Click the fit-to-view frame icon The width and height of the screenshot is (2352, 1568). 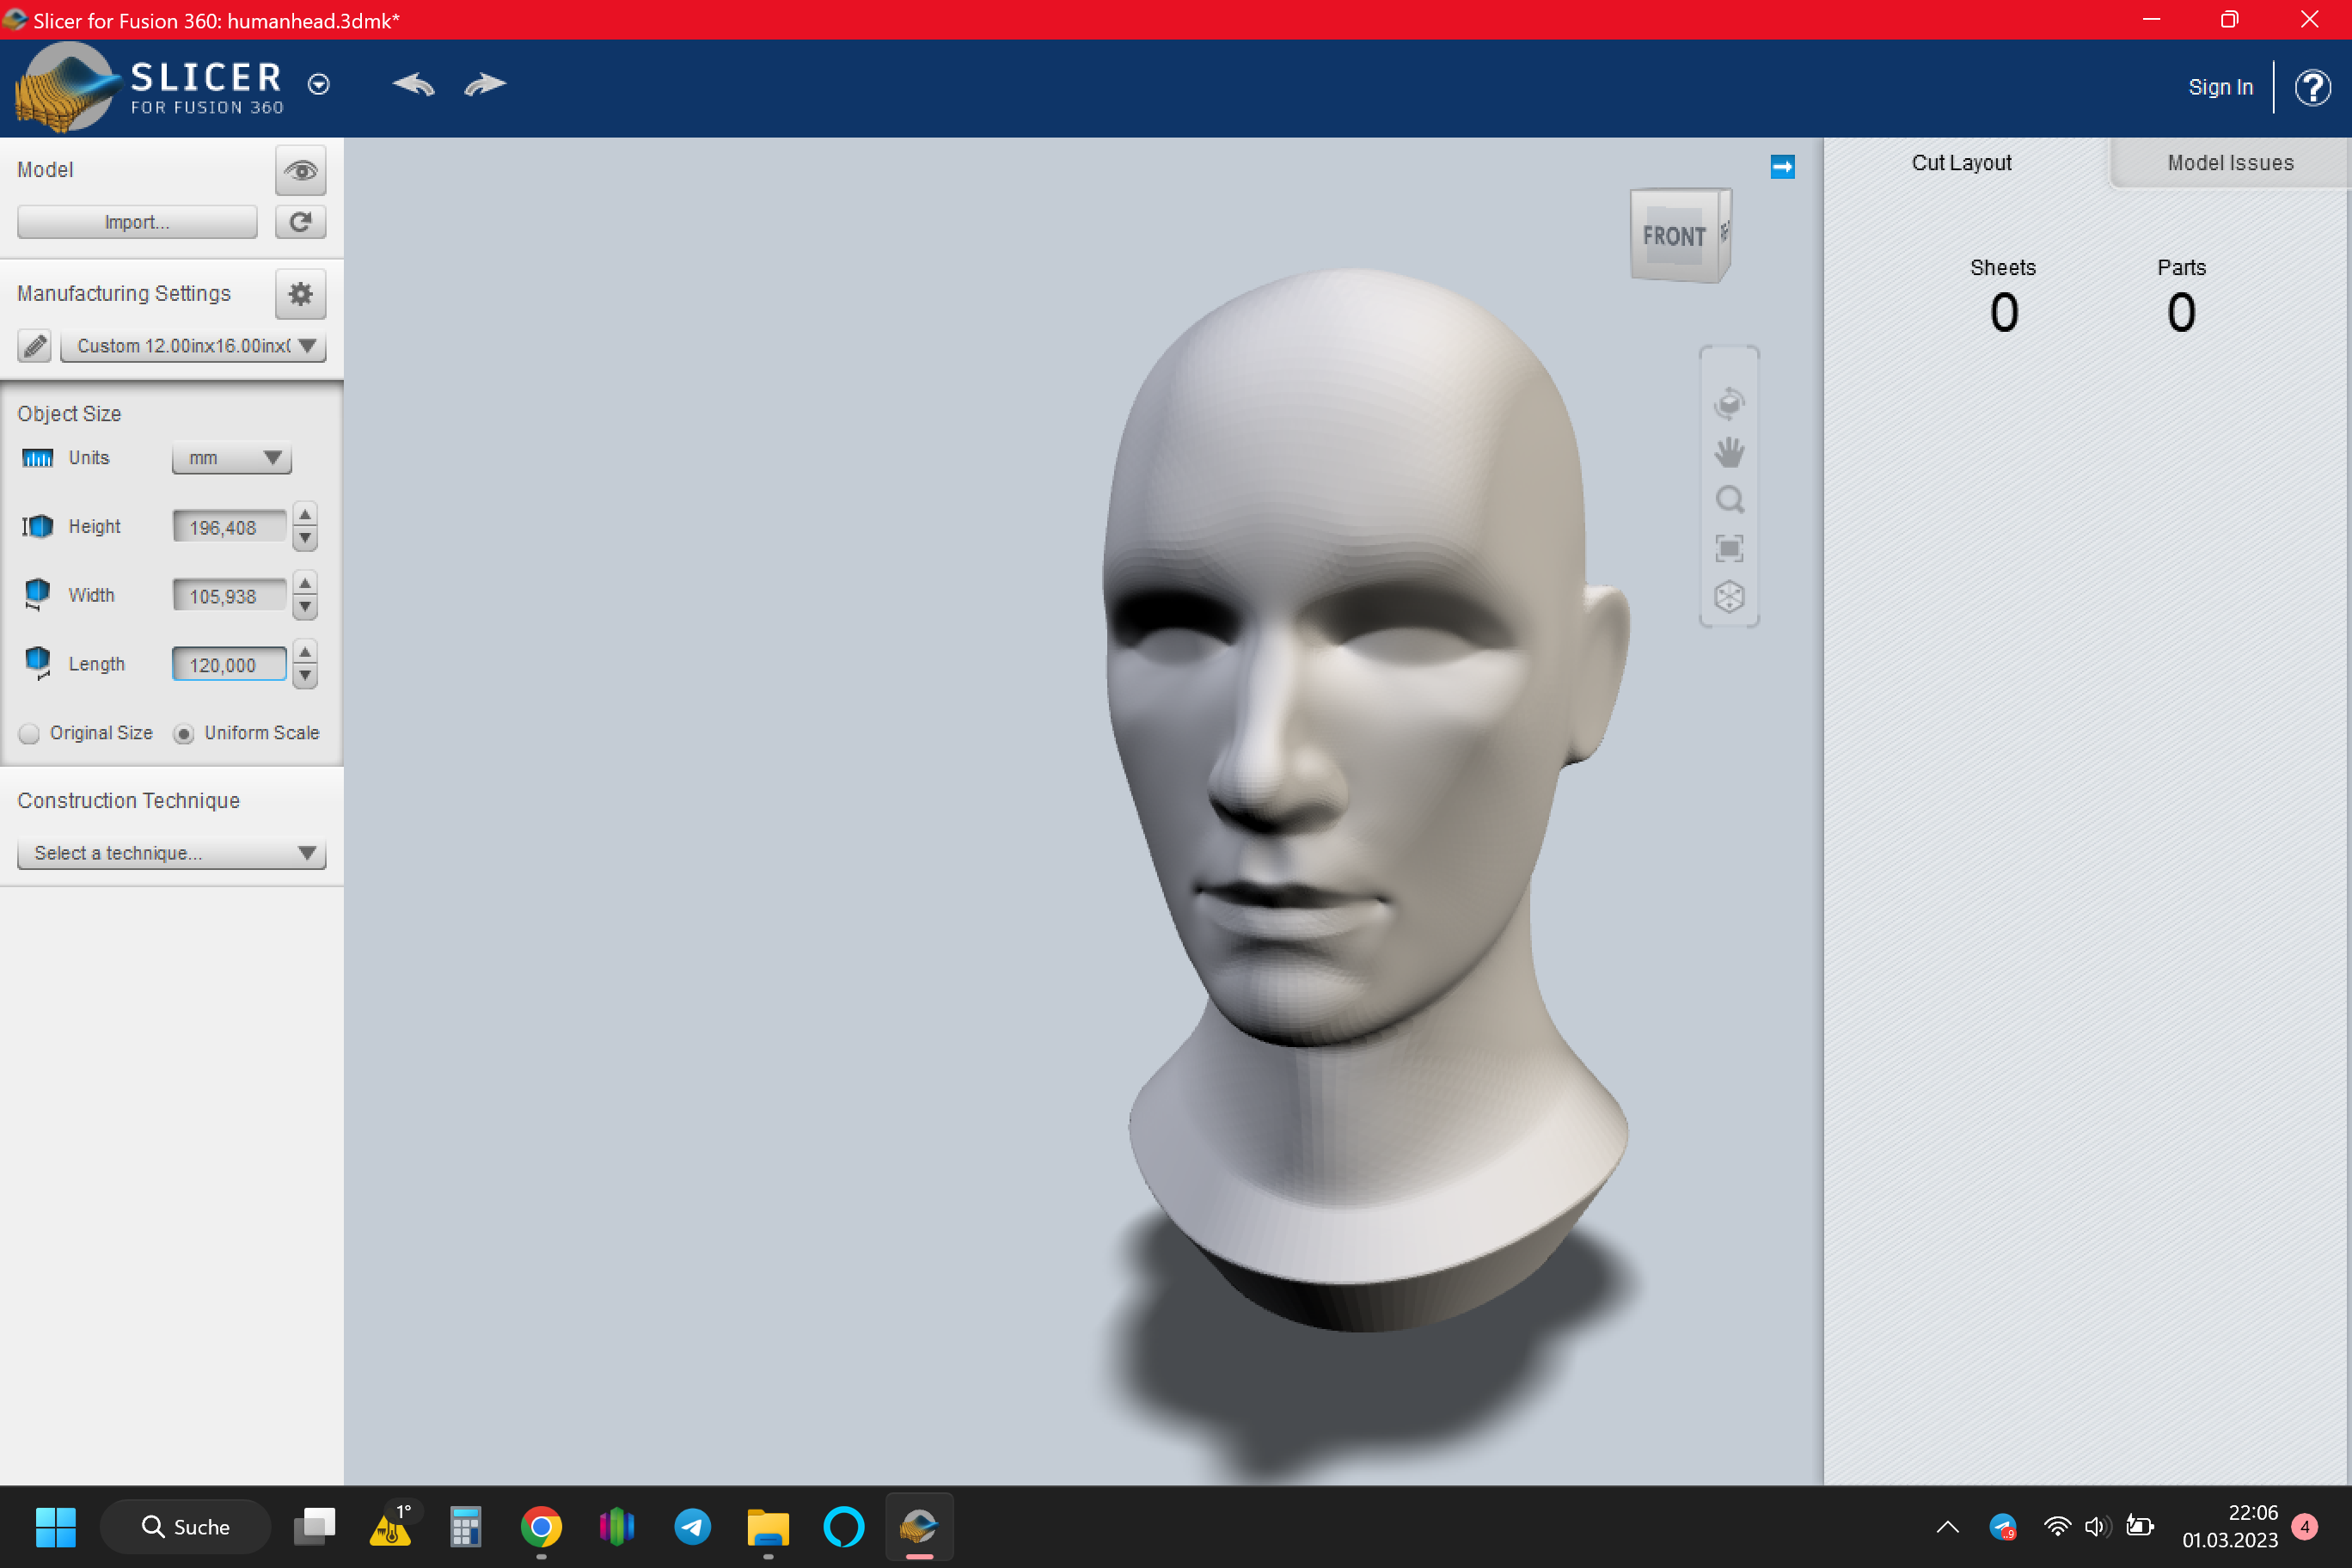[1729, 548]
